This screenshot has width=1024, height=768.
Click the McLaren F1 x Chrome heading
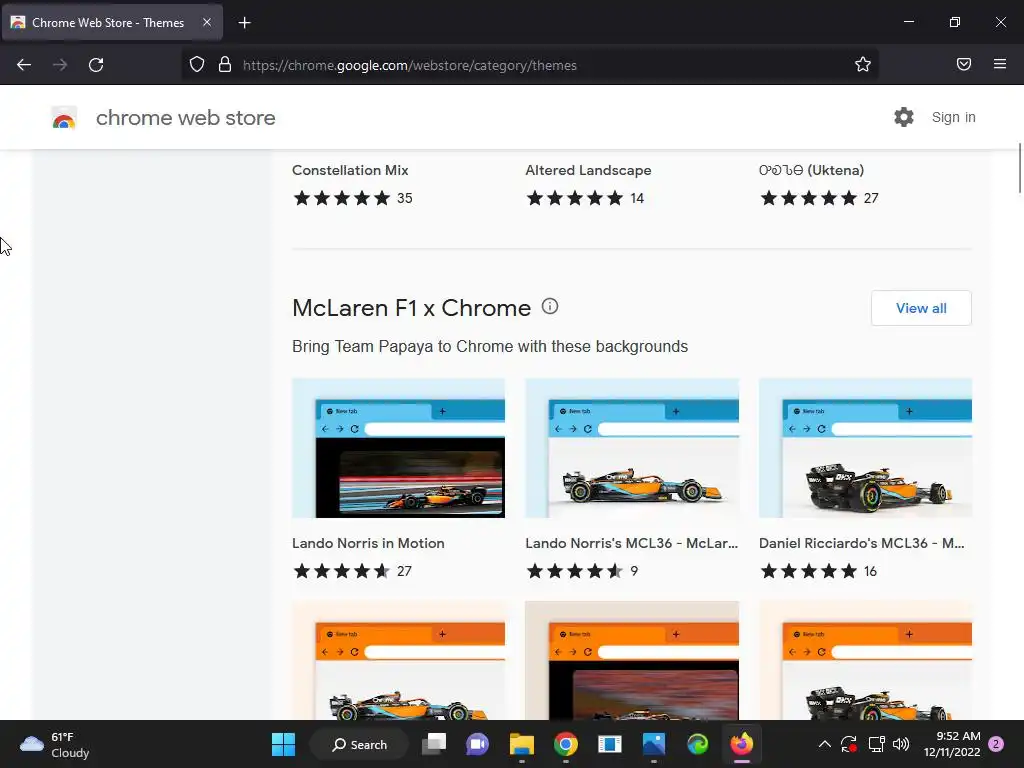coord(411,308)
